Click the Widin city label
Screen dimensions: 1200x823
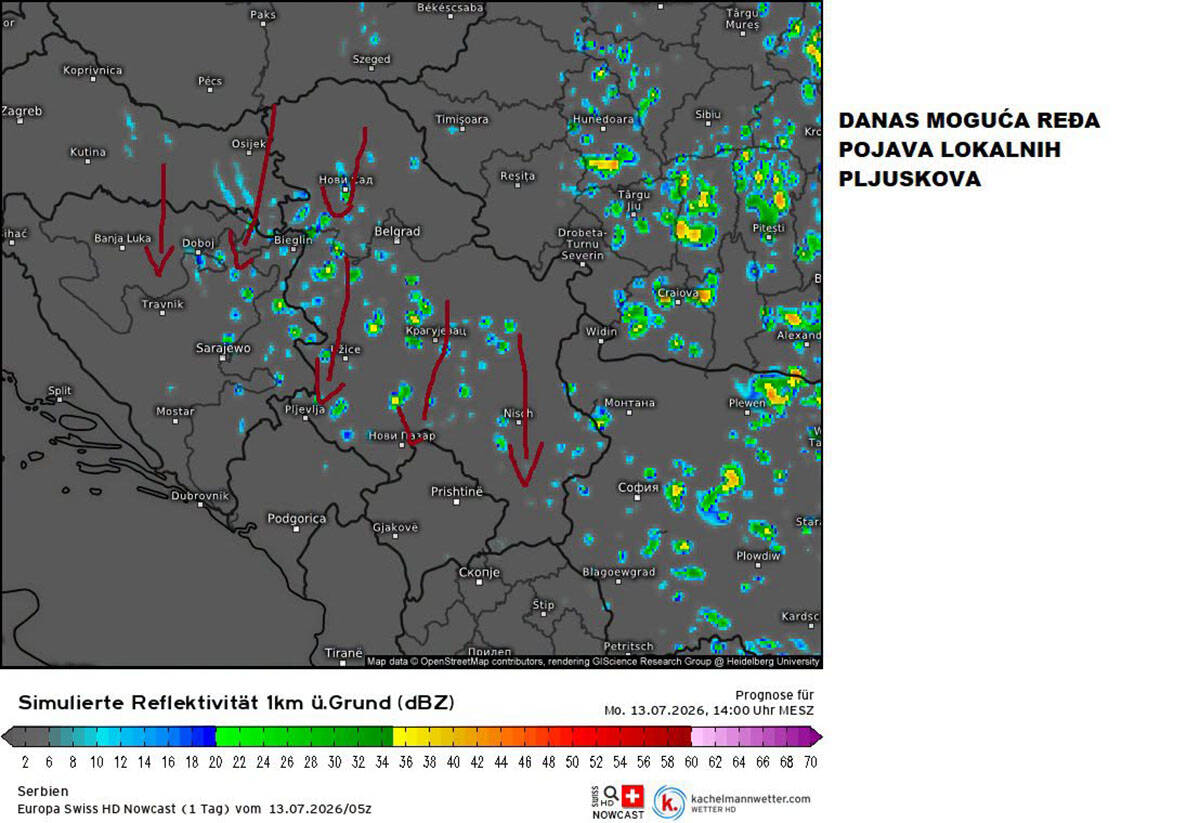click(601, 331)
